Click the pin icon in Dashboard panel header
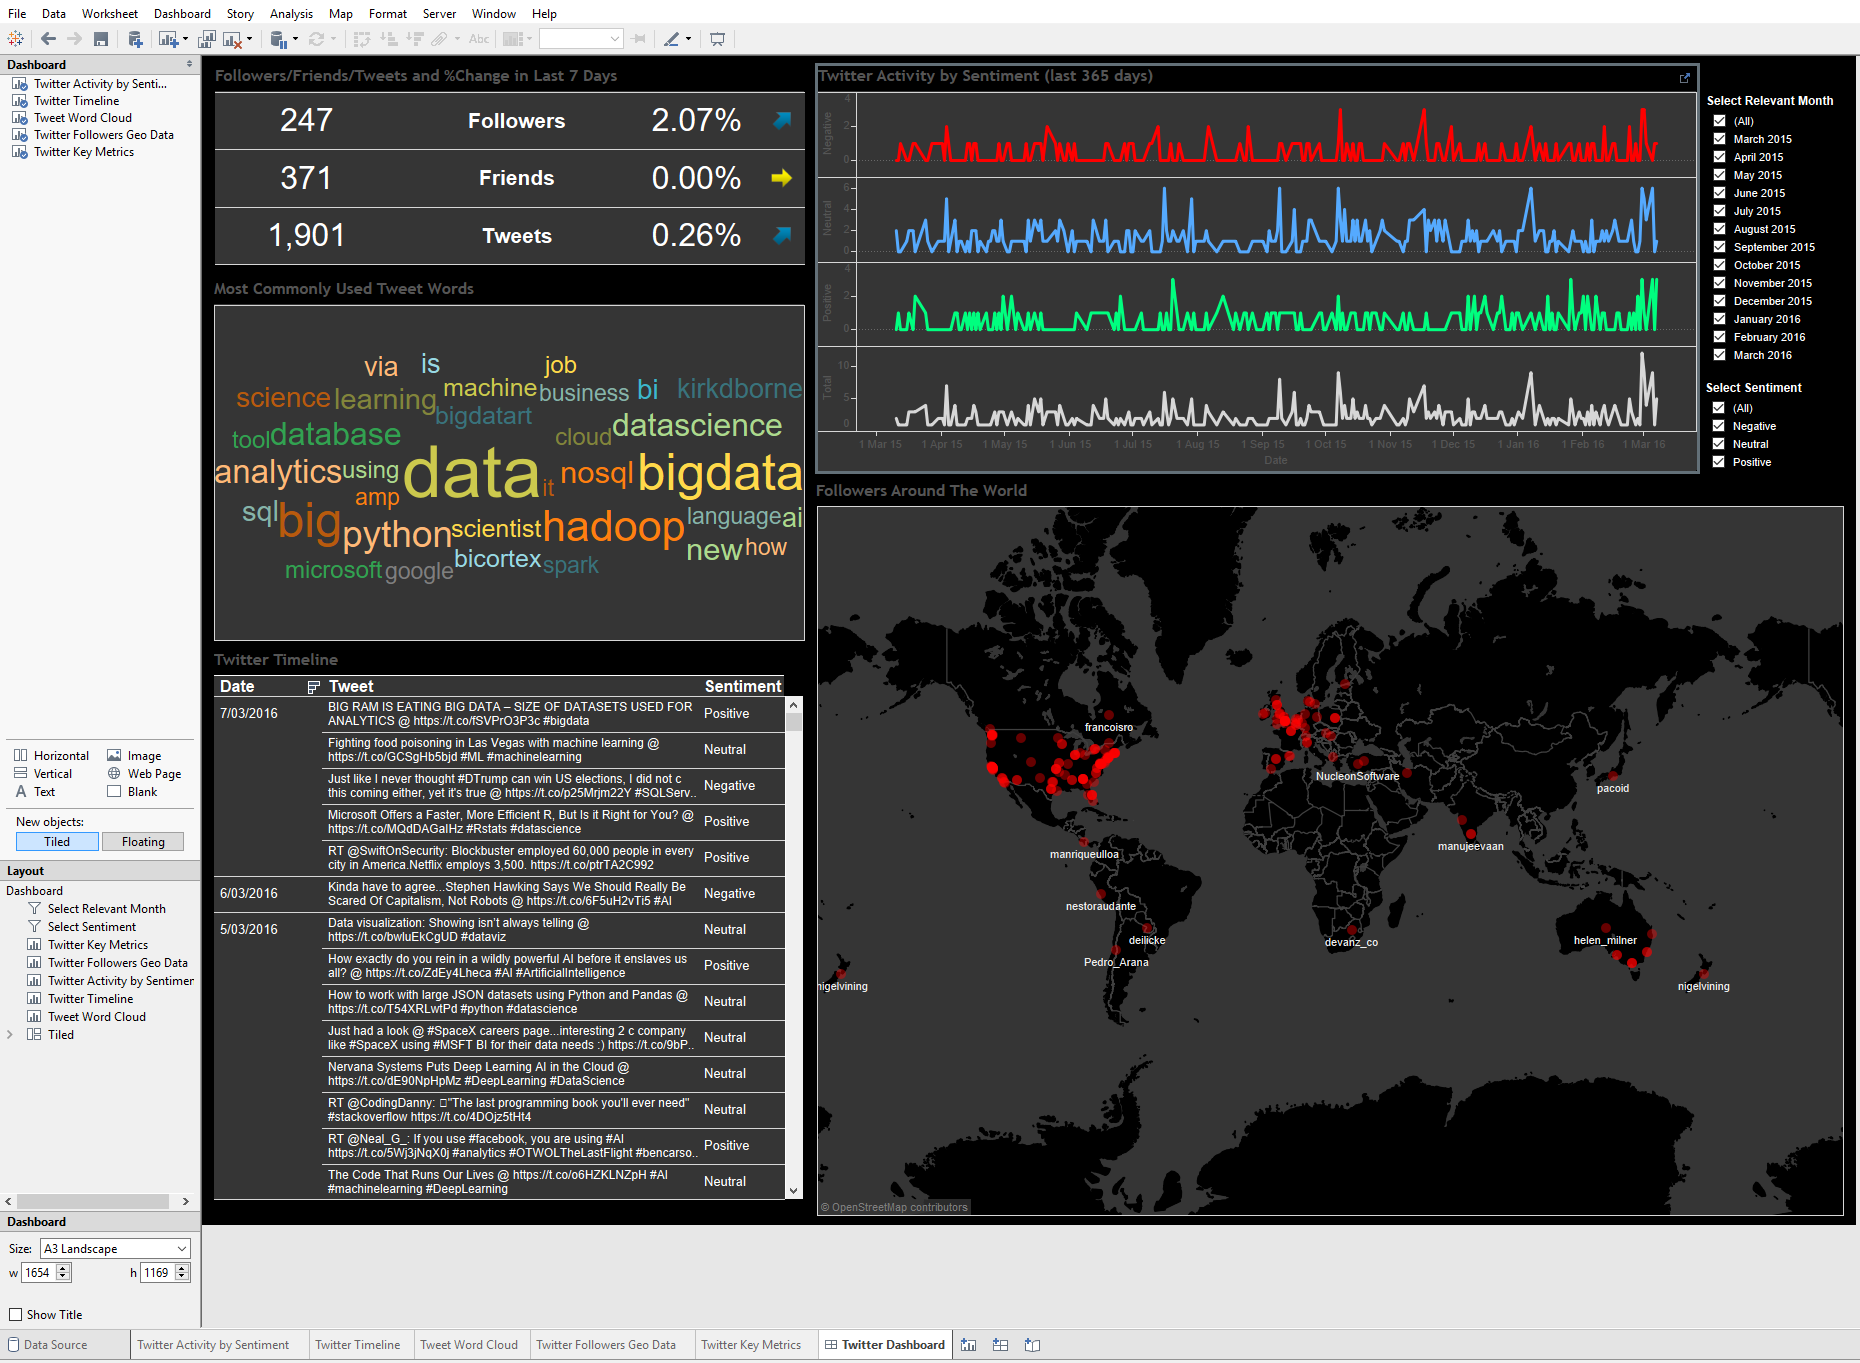Image resolution: width=1860 pixels, height=1363 pixels. [189, 64]
